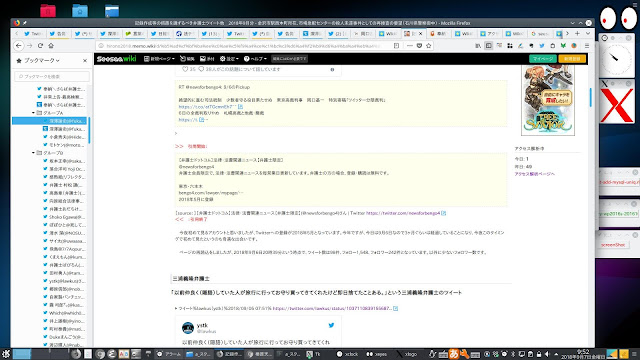Click the ystk profile avatar
This screenshot has height=360, width=640.
[x=188, y=328]
